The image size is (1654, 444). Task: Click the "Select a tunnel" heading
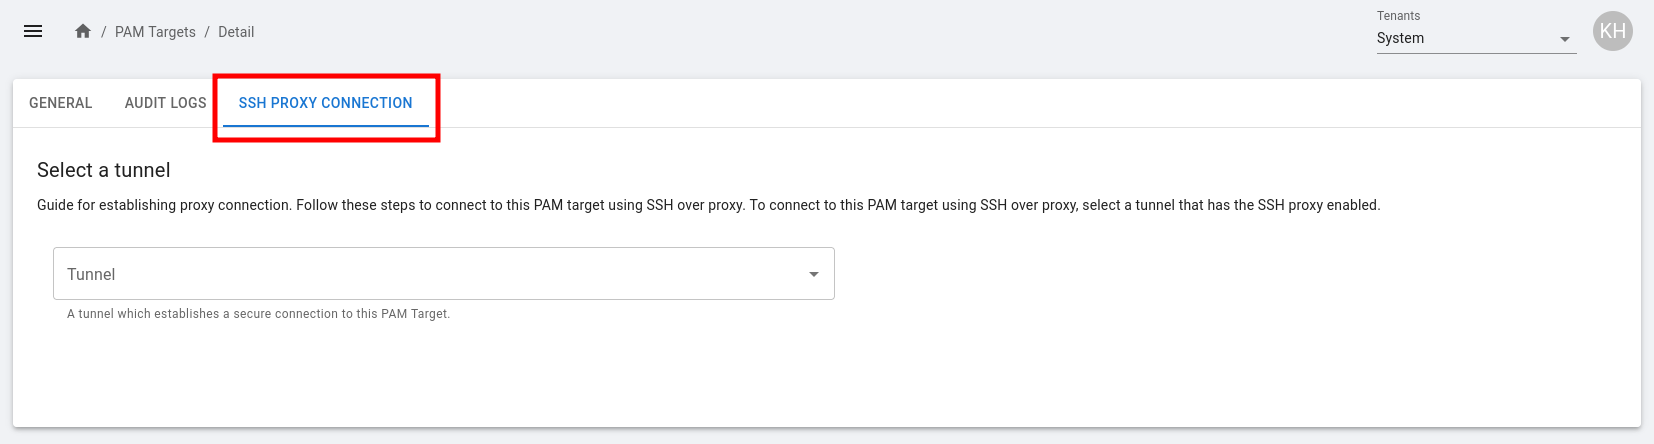click(x=104, y=170)
